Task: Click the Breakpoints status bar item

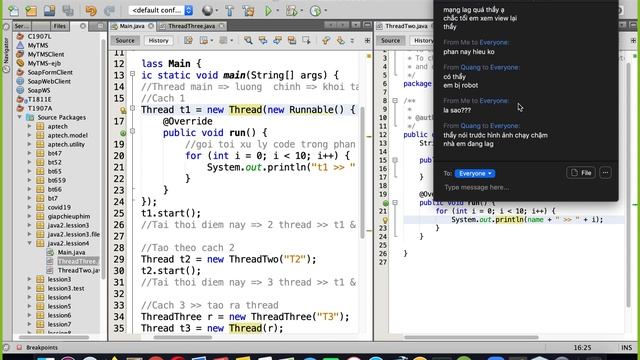Action: (42, 348)
